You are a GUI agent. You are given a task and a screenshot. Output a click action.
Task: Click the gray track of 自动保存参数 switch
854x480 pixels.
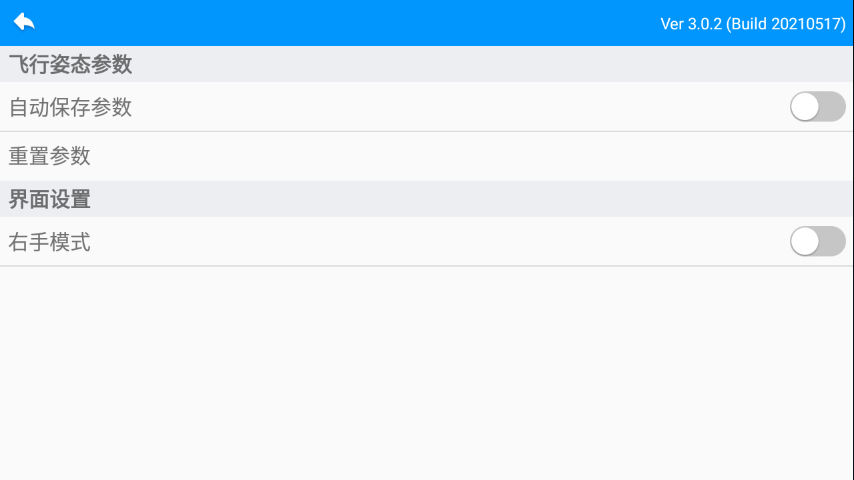click(x=833, y=107)
